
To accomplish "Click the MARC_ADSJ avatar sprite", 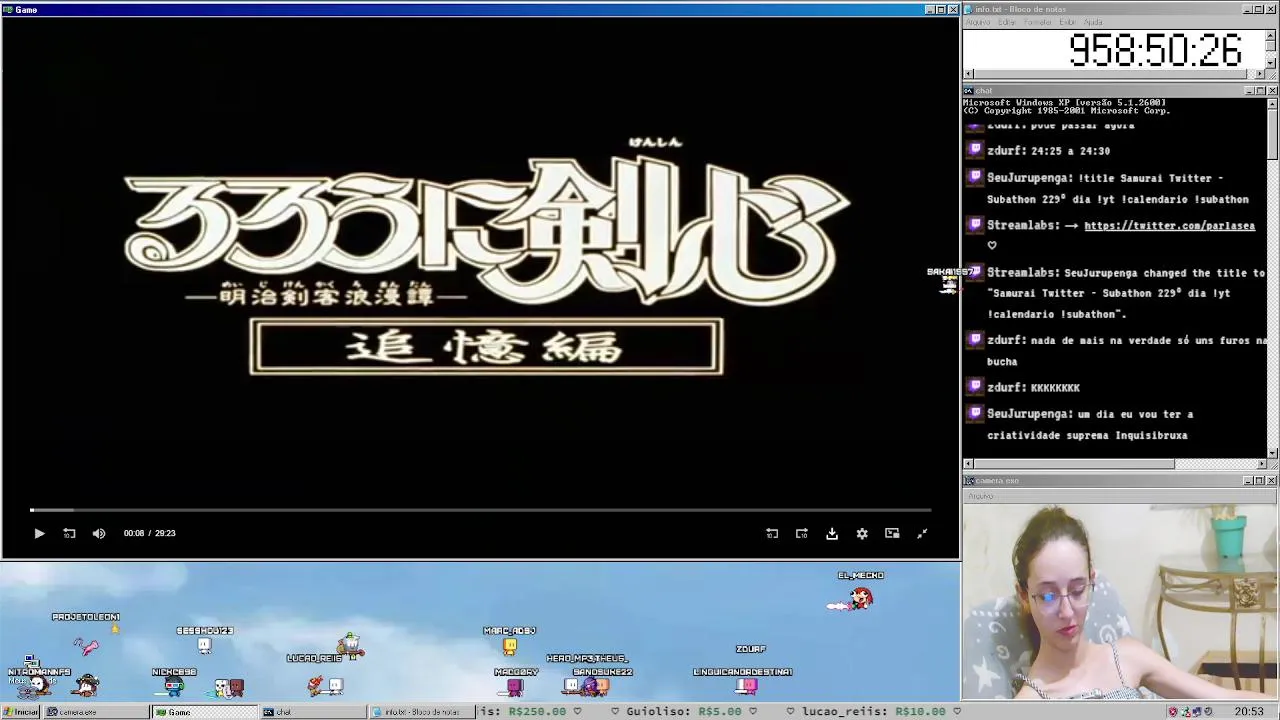I will pyautogui.click(x=510, y=648).
